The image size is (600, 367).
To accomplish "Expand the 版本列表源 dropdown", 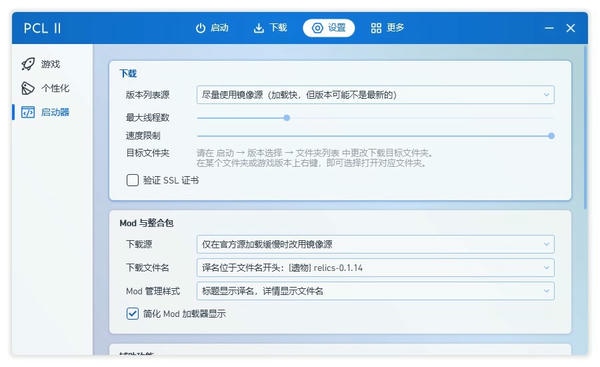I will pyautogui.click(x=375, y=95).
